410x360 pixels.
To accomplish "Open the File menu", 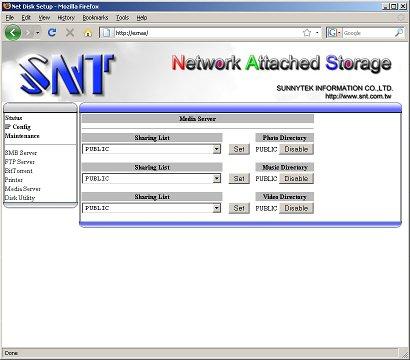I will click(10, 18).
